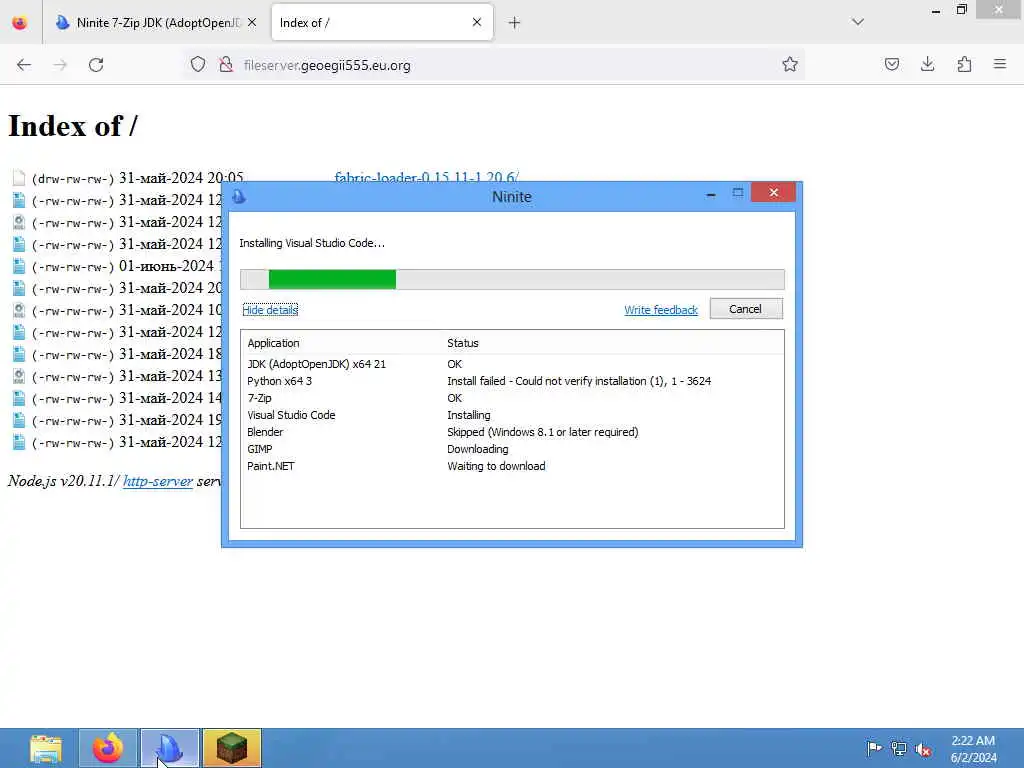Open the network tray icon

[x=899, y=748]
